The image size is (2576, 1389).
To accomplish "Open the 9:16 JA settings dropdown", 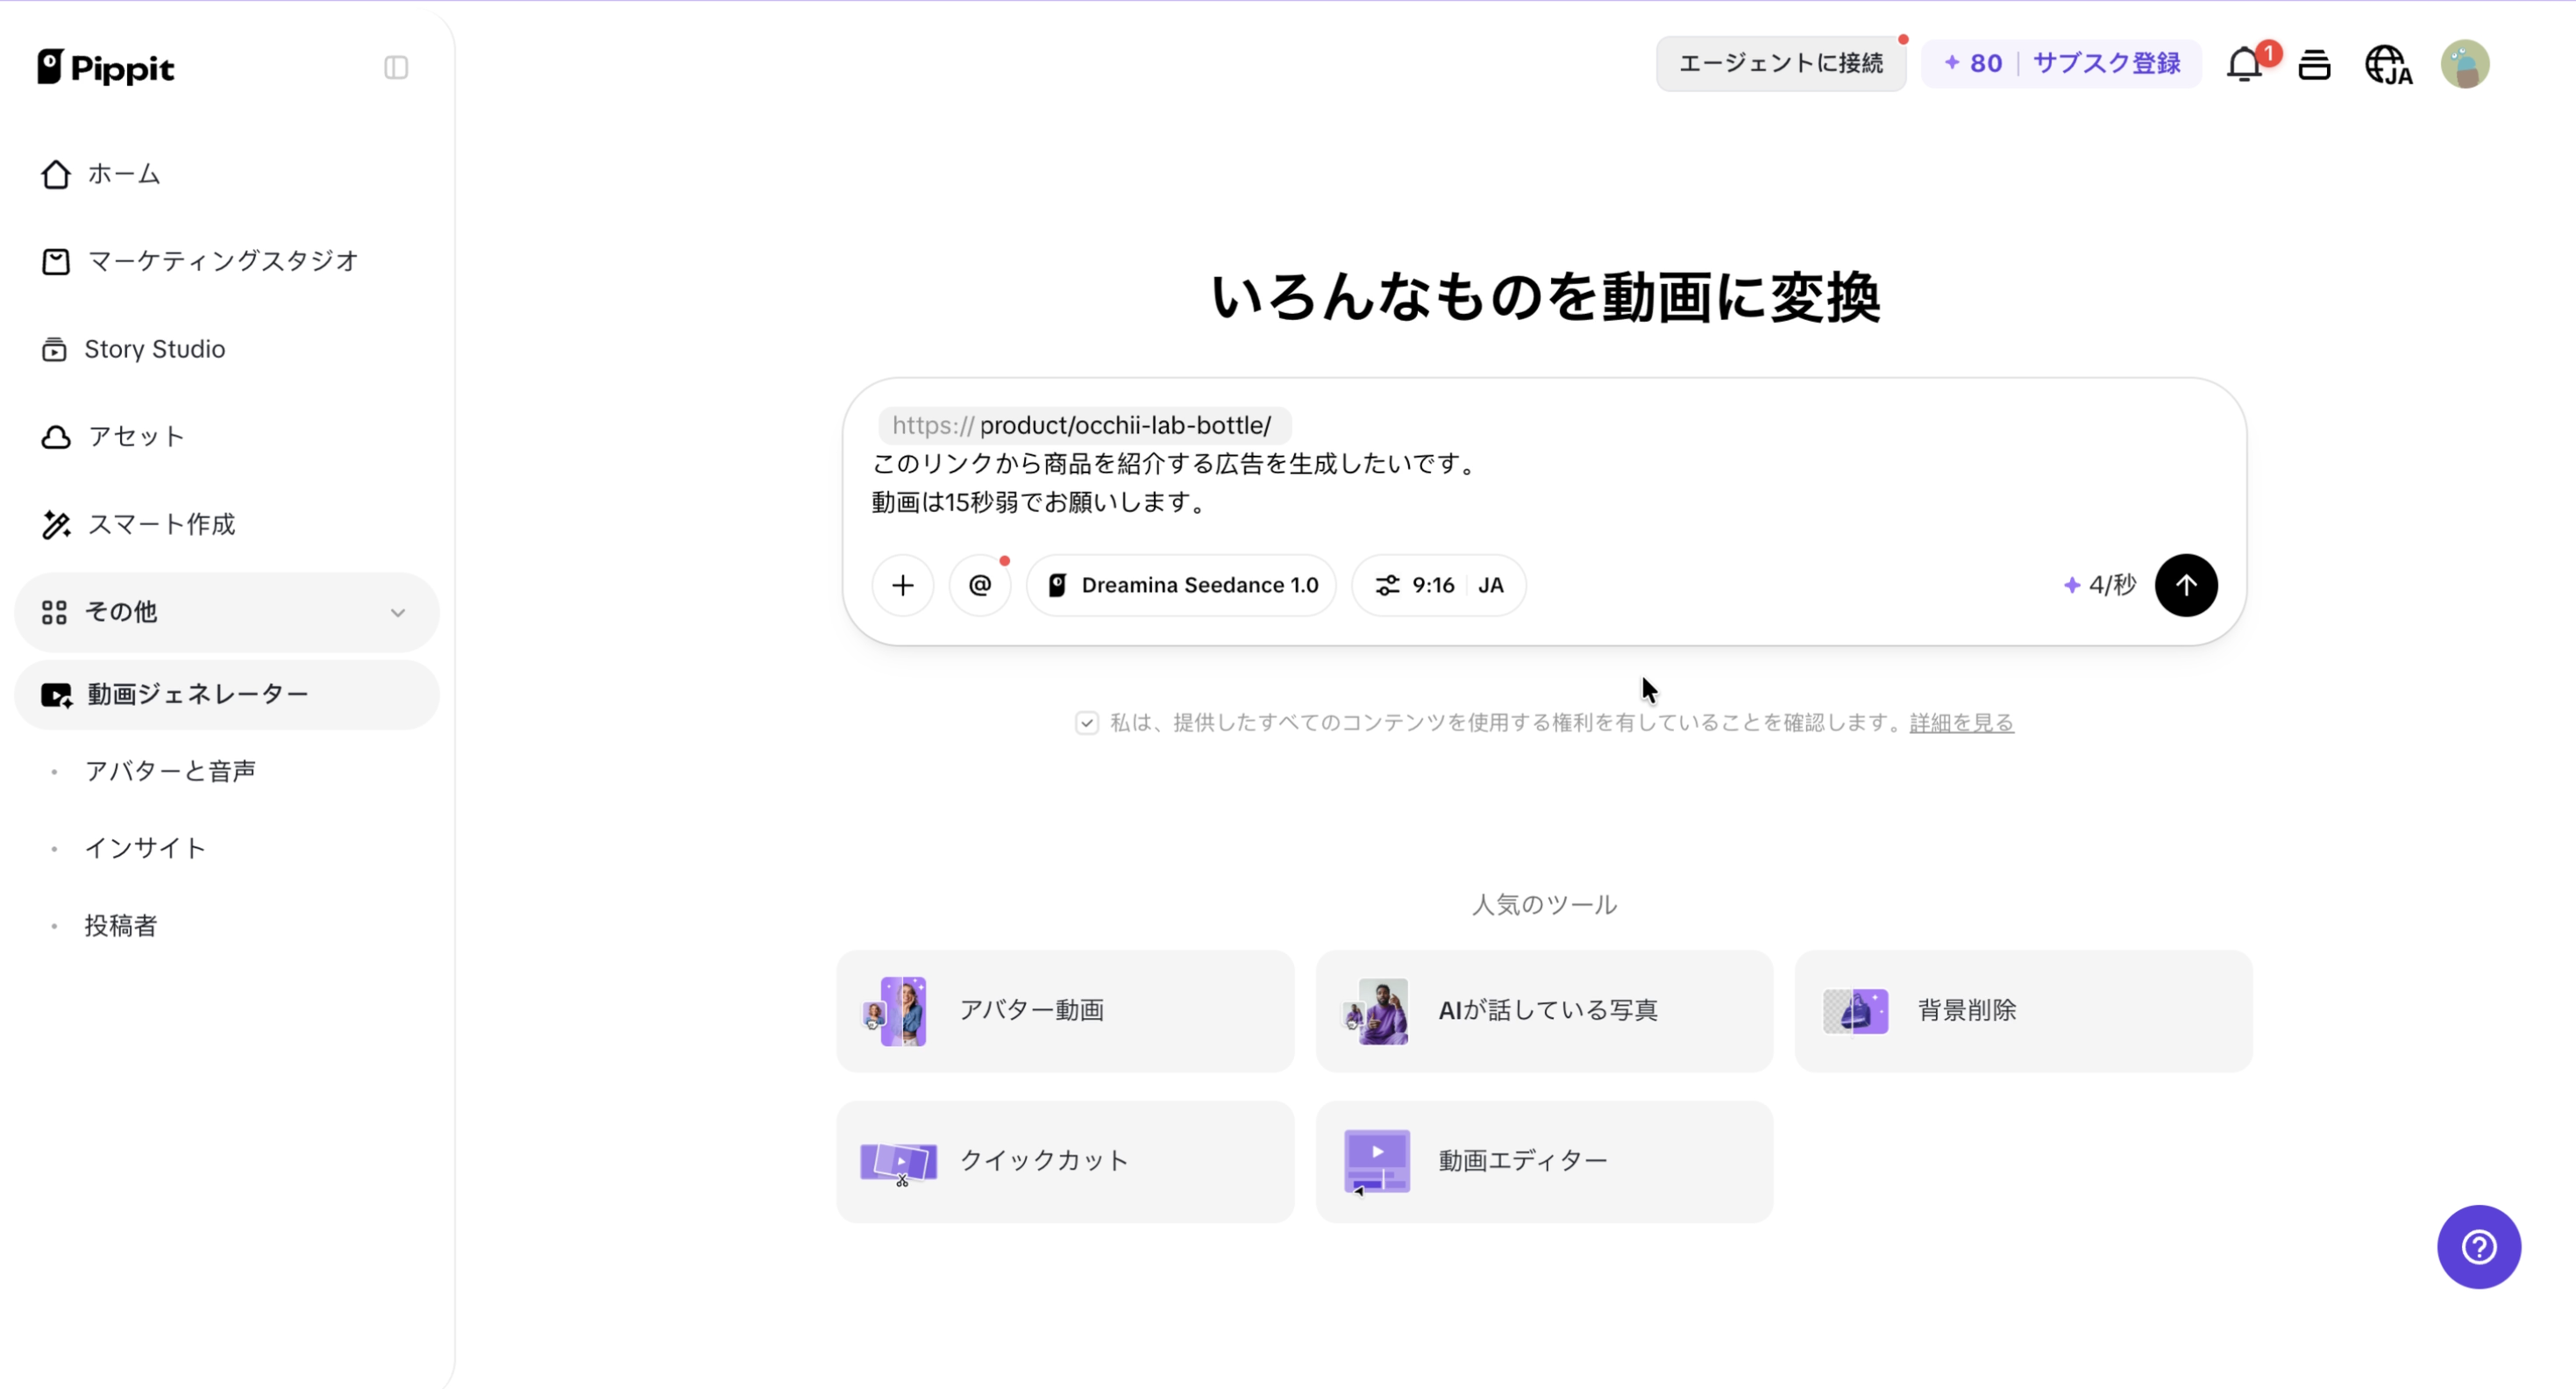I will [1438, 585].
